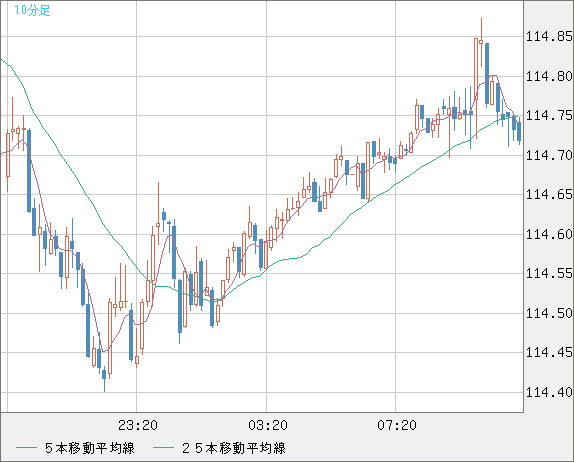Click the 114.80 price axis label

tap(549, 76)
